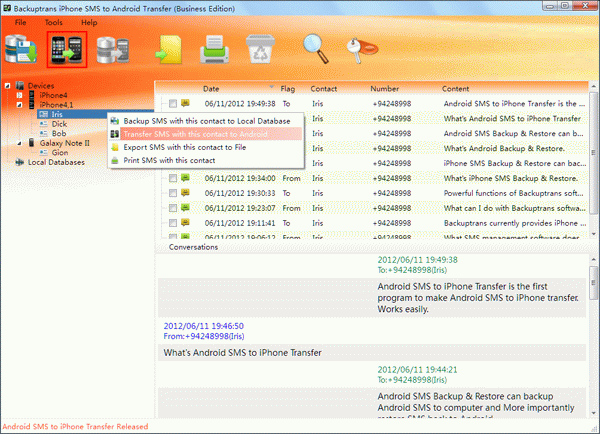
Task: Click the message icon in the 19:30:33 row
Action: (x=186, y=193)
